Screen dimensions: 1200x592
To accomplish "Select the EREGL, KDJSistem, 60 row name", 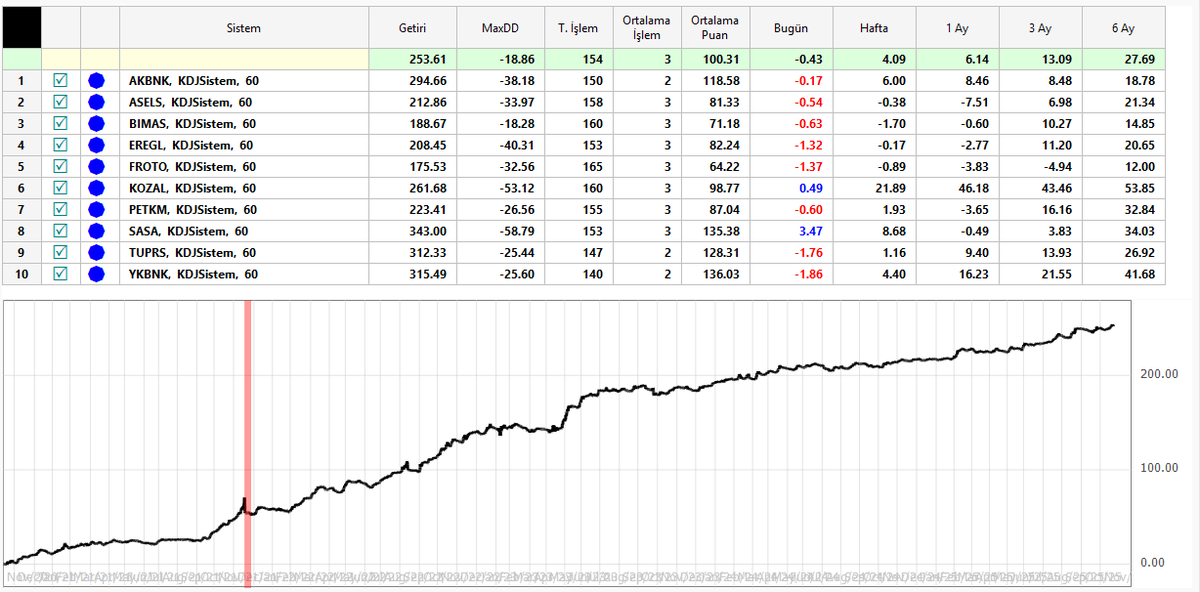I will click(x=192, y=145).
